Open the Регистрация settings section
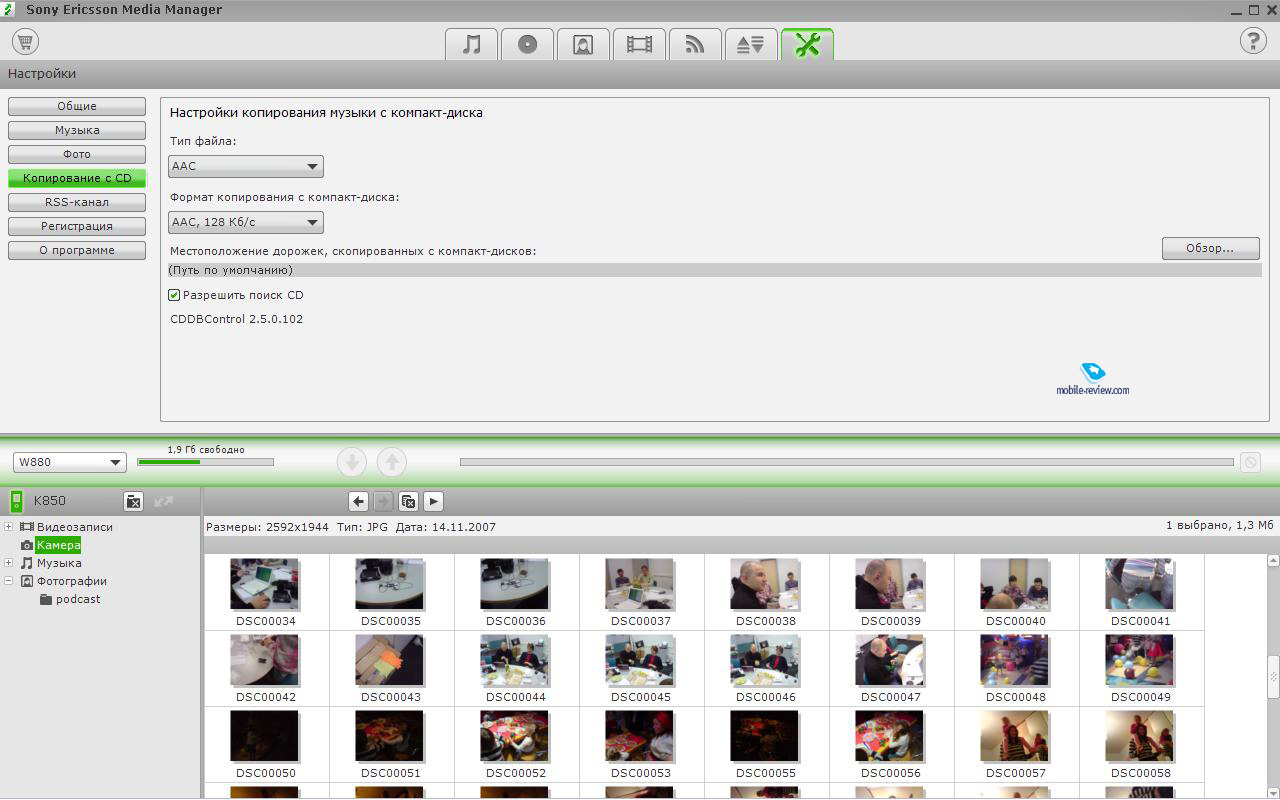1280x800 pixels. click(x=77, y=226)
